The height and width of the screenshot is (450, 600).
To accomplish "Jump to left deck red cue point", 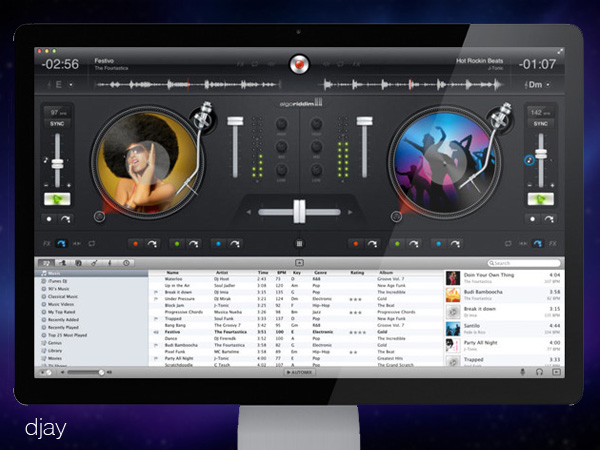I will tap(152, 243).
